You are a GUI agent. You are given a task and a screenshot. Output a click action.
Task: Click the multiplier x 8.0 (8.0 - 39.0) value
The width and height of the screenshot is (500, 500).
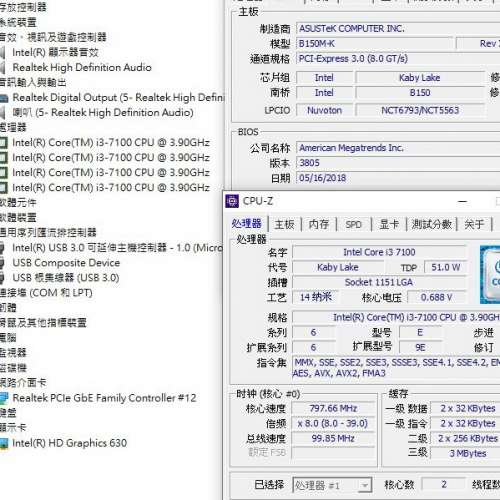[x=333, y=423]
